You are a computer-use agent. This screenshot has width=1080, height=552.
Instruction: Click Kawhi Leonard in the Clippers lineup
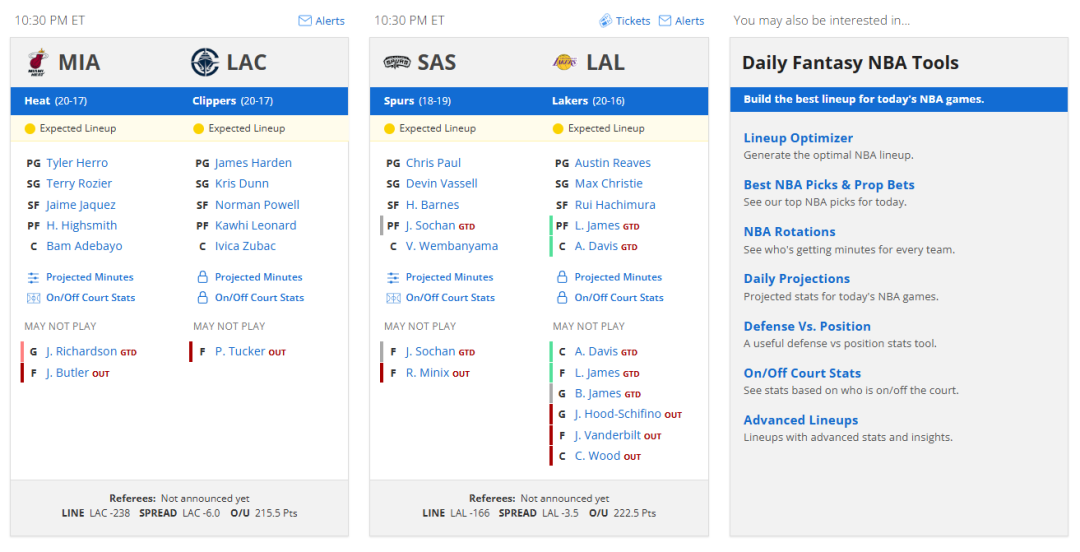click(256, 225)
